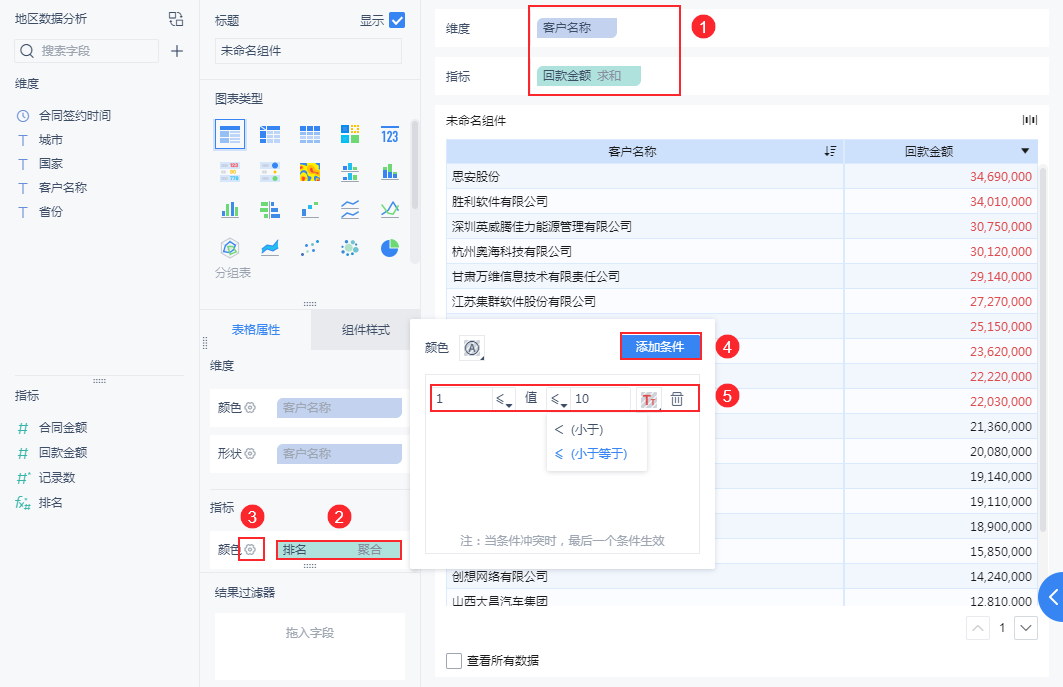Select the detail table grid chart icon
1063x687 pixels.
click(310, 134)
